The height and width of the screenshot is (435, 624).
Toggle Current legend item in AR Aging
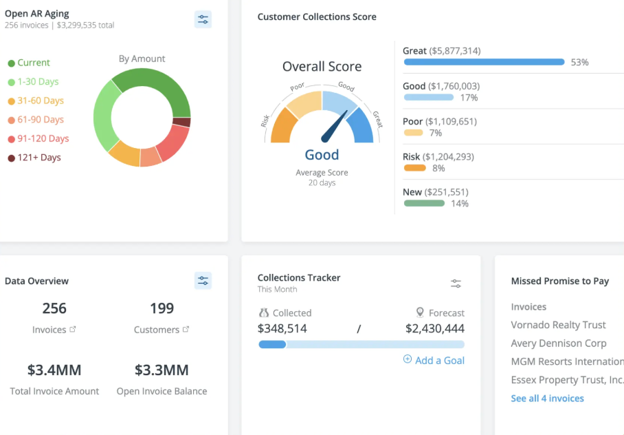click(33, 63)
